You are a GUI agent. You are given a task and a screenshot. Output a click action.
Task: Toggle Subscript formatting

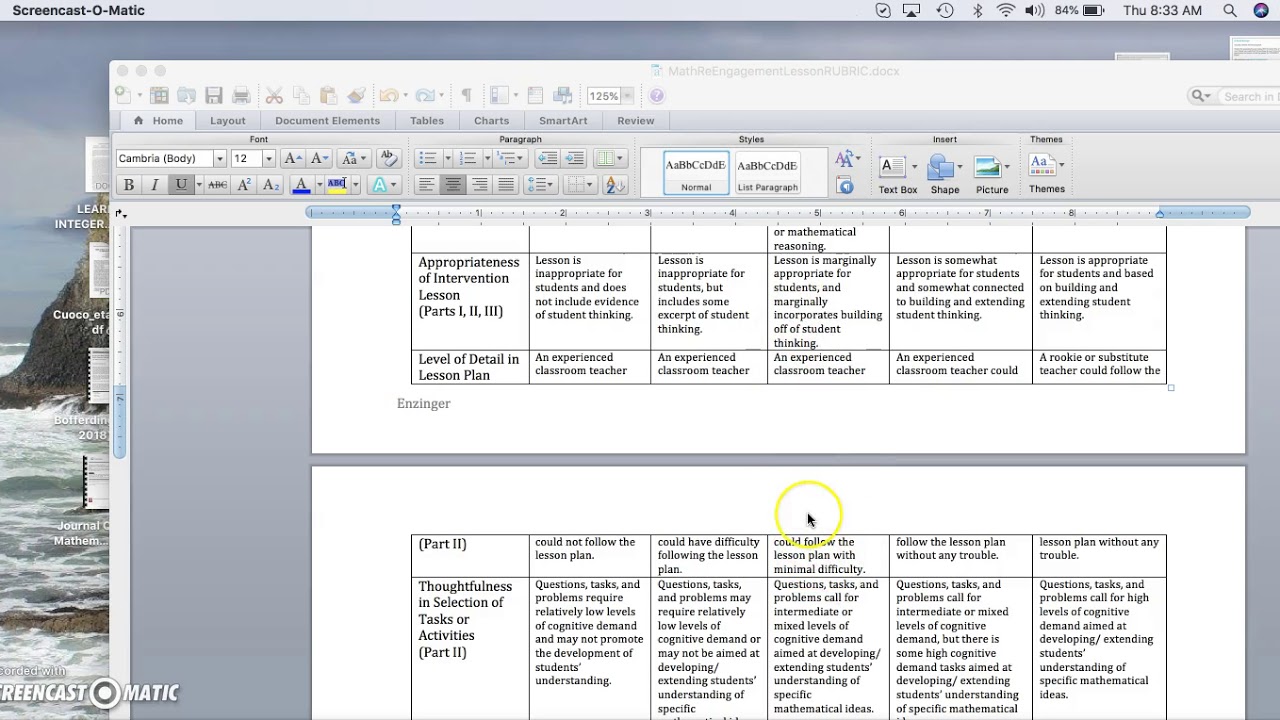point(271,185)
